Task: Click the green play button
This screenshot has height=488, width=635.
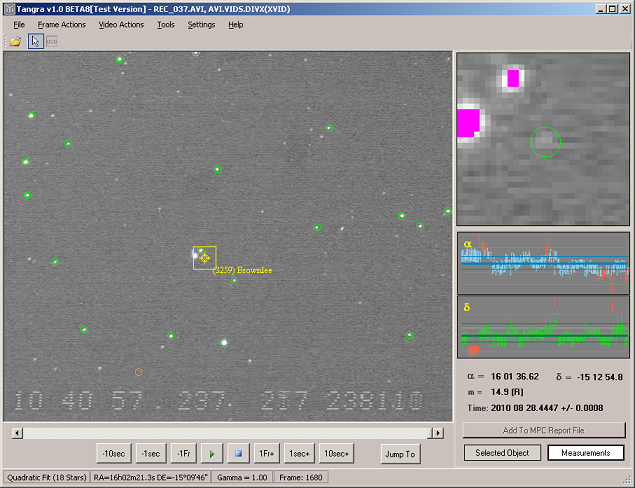Action: coord(212,454)
